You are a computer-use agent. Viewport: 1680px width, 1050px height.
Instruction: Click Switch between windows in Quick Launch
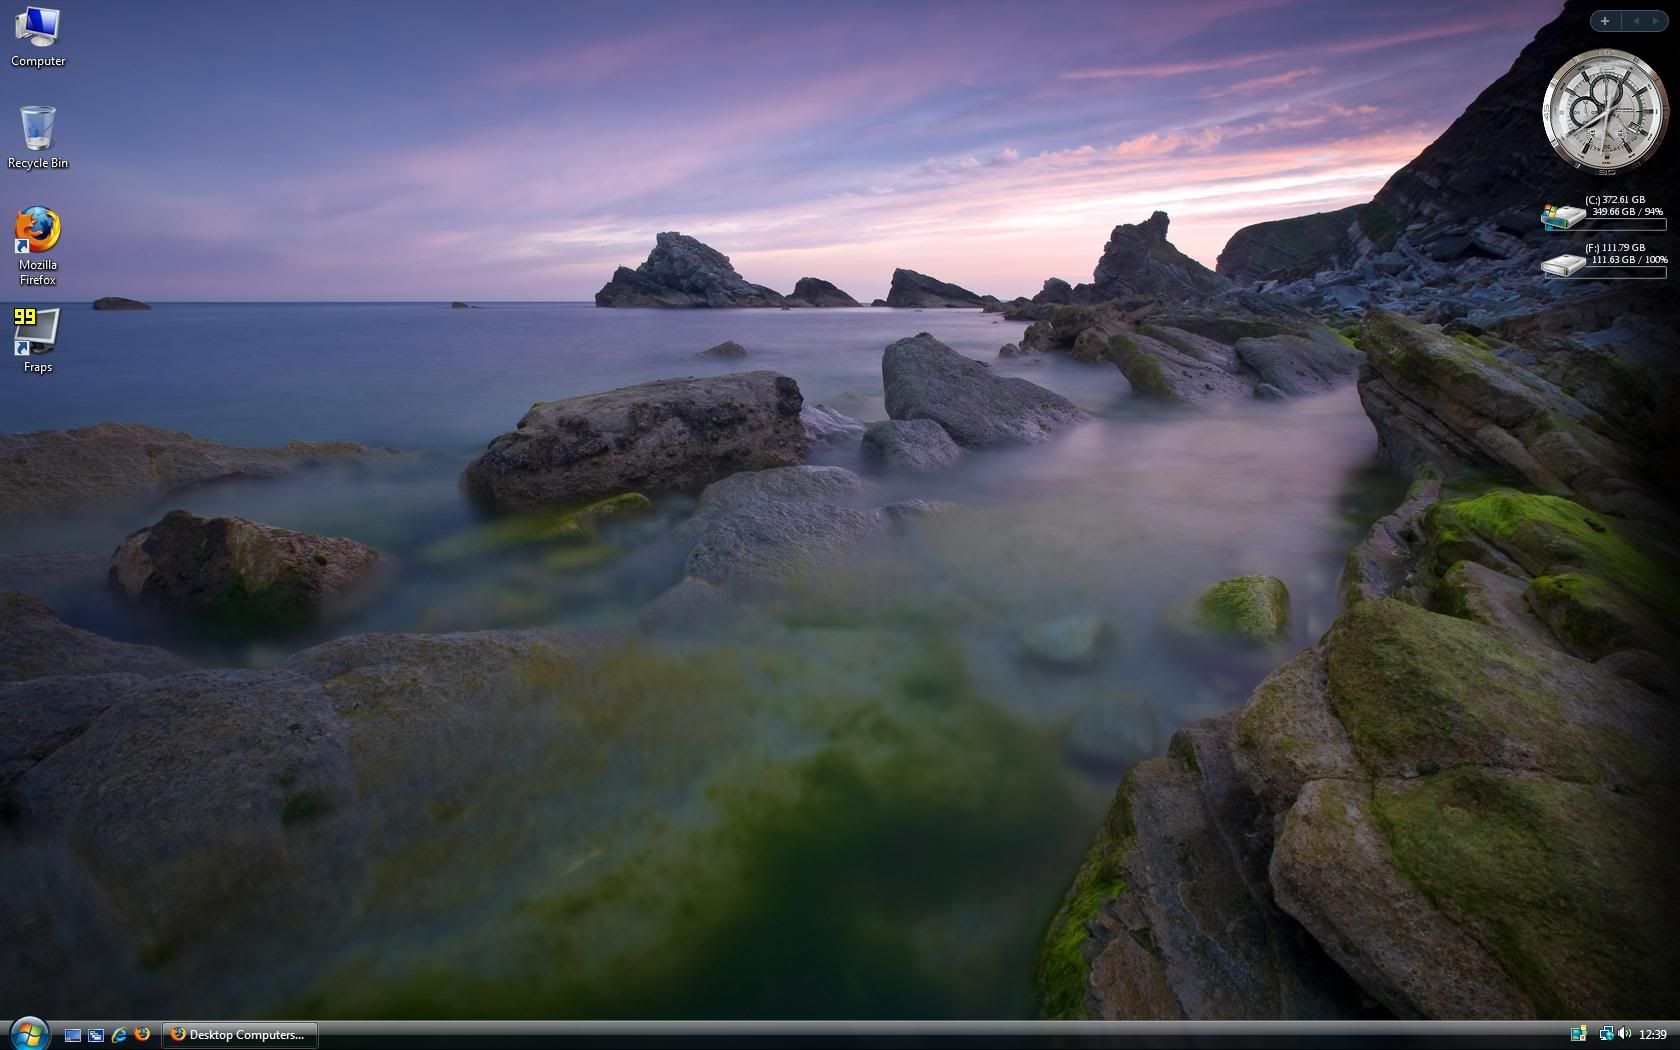(96, 1035)
